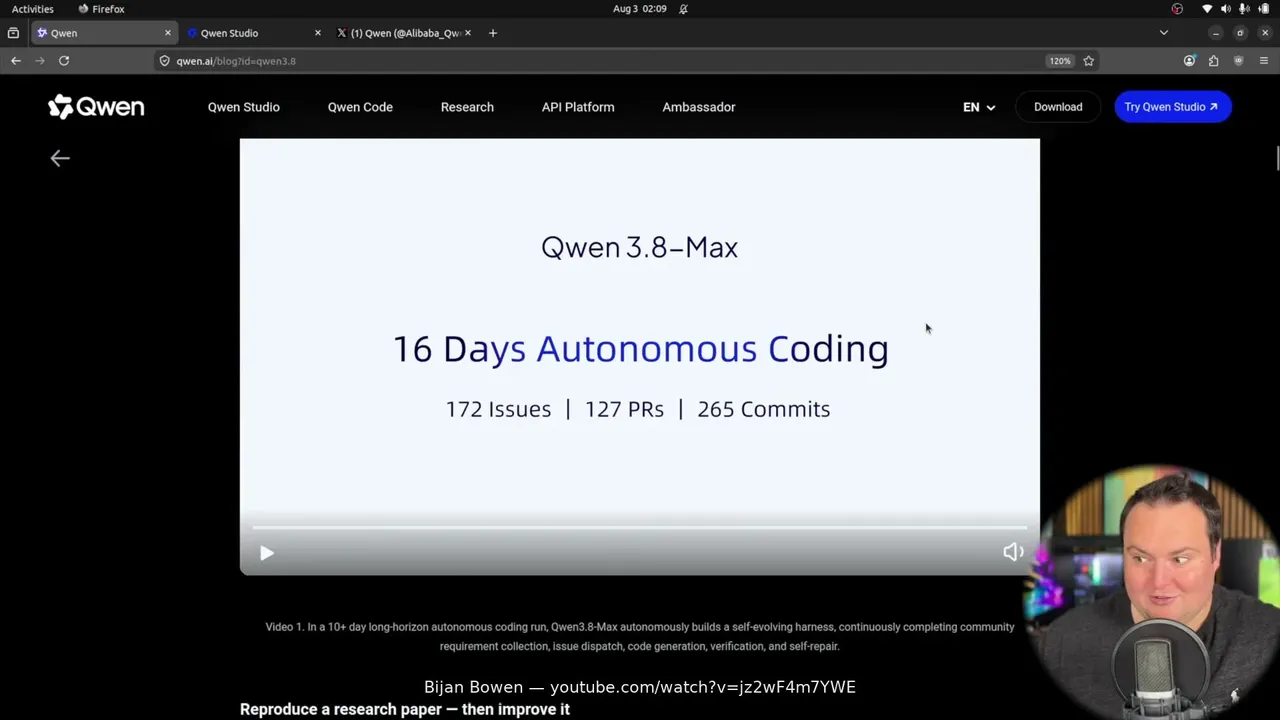Viewport: 1280px width, 720px height.
Task: Click the '127 PRs' stat in video
Action: (624, 409)
